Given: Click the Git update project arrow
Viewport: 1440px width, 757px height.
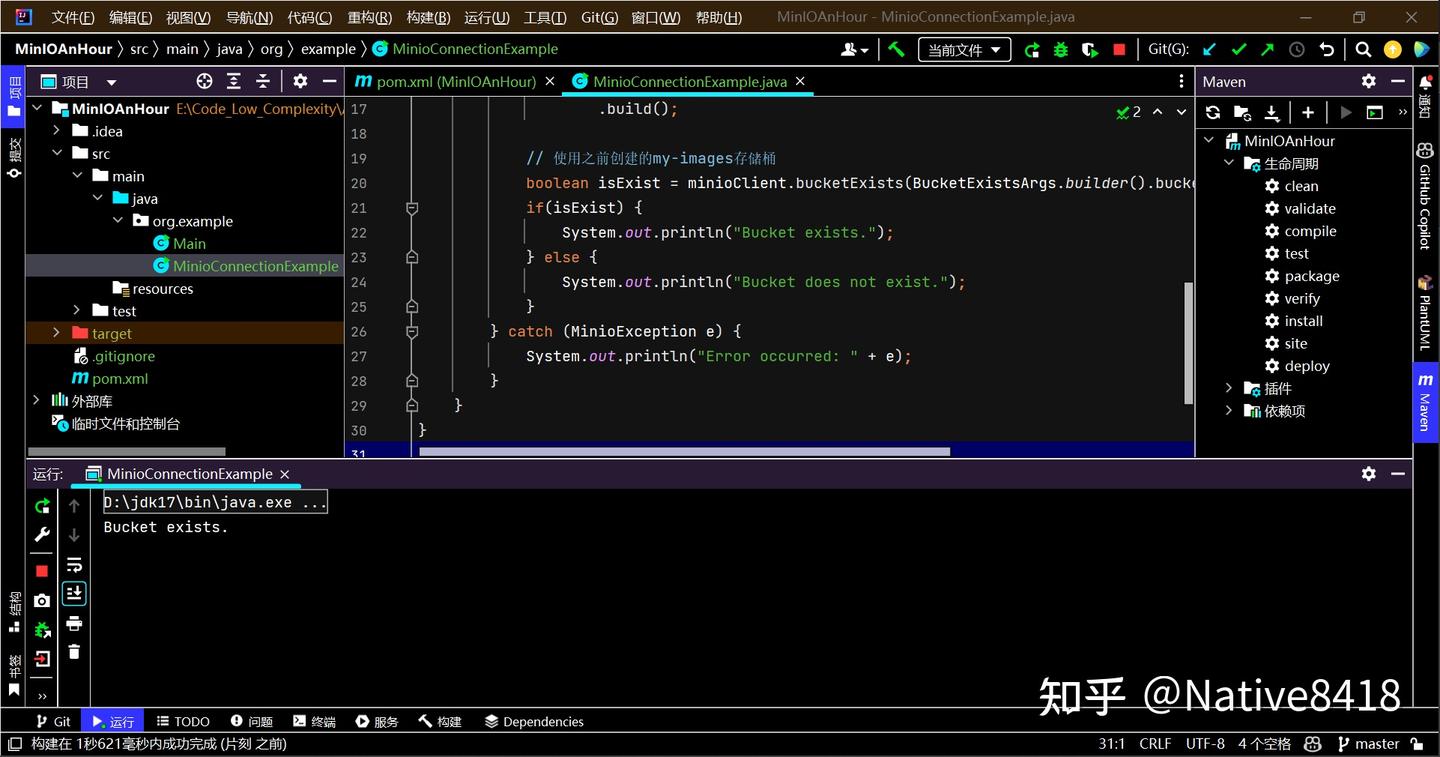Looking at the screenshot, I should pyautogui.click(x=1210, y=49).
